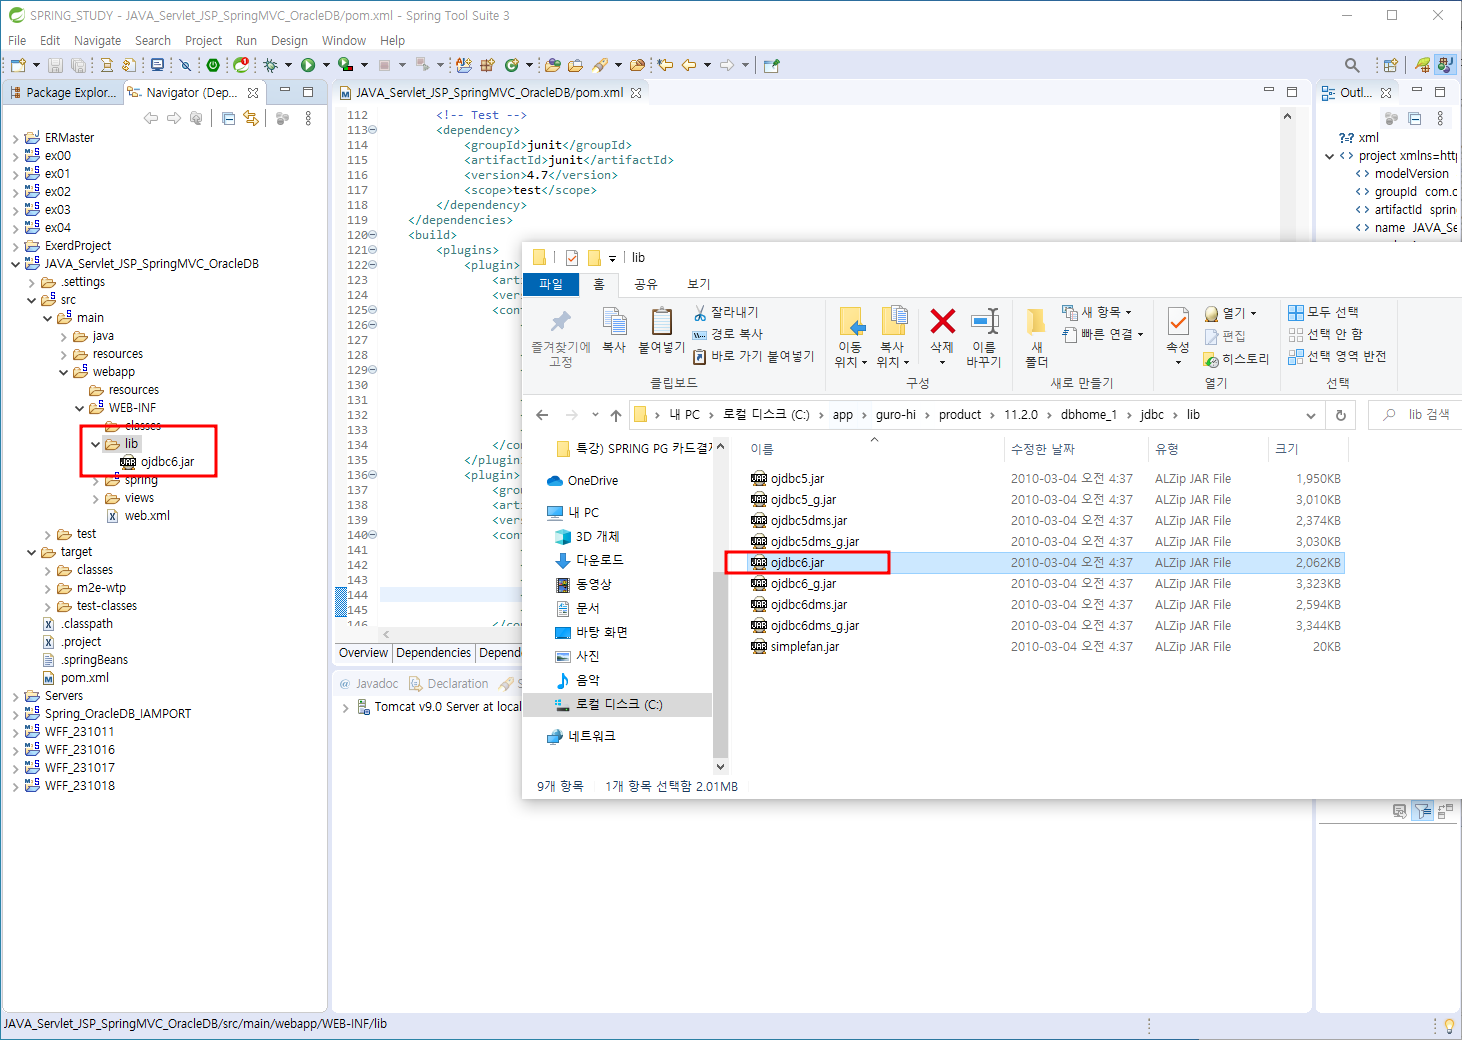
Task: Collapse the webapp folder in Navigator
Action: pyautogui.click(x=63, y=372)
